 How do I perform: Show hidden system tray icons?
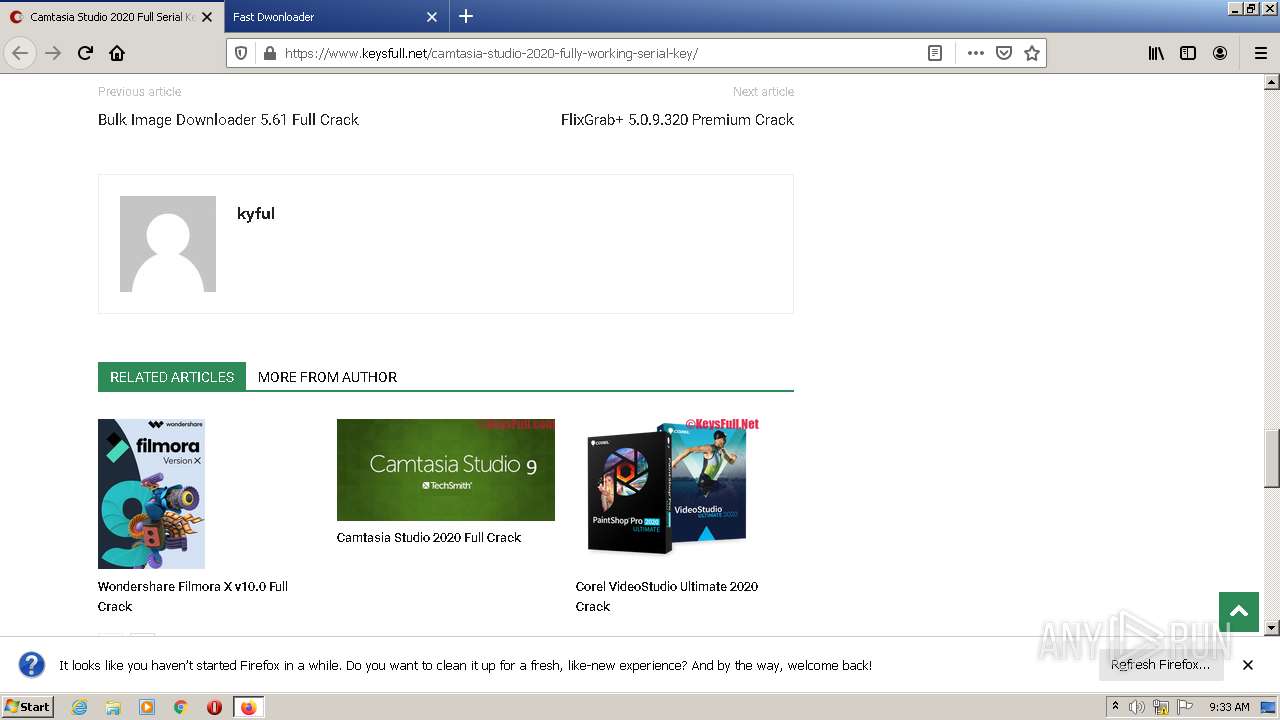click(1115, 707)
